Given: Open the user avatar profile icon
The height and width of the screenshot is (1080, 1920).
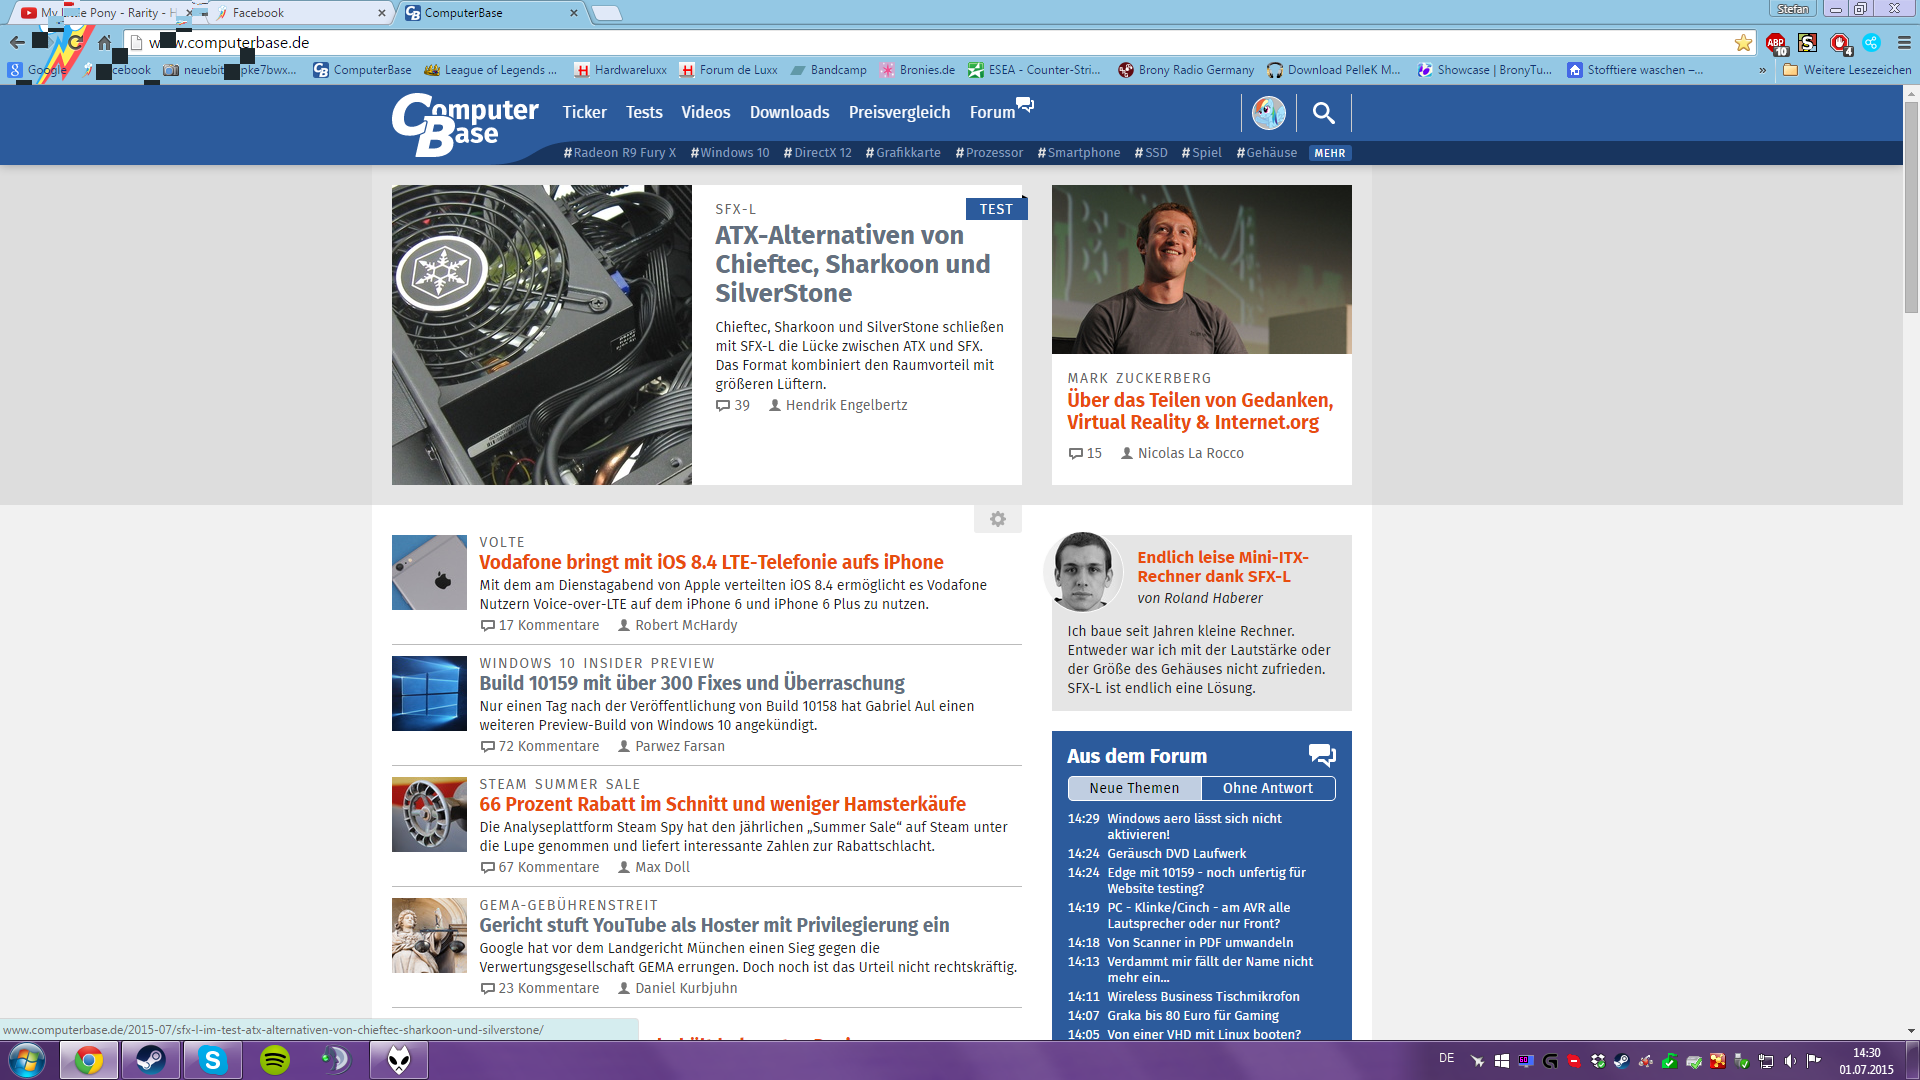Looking at the screenshot, I should point(1268,113).
